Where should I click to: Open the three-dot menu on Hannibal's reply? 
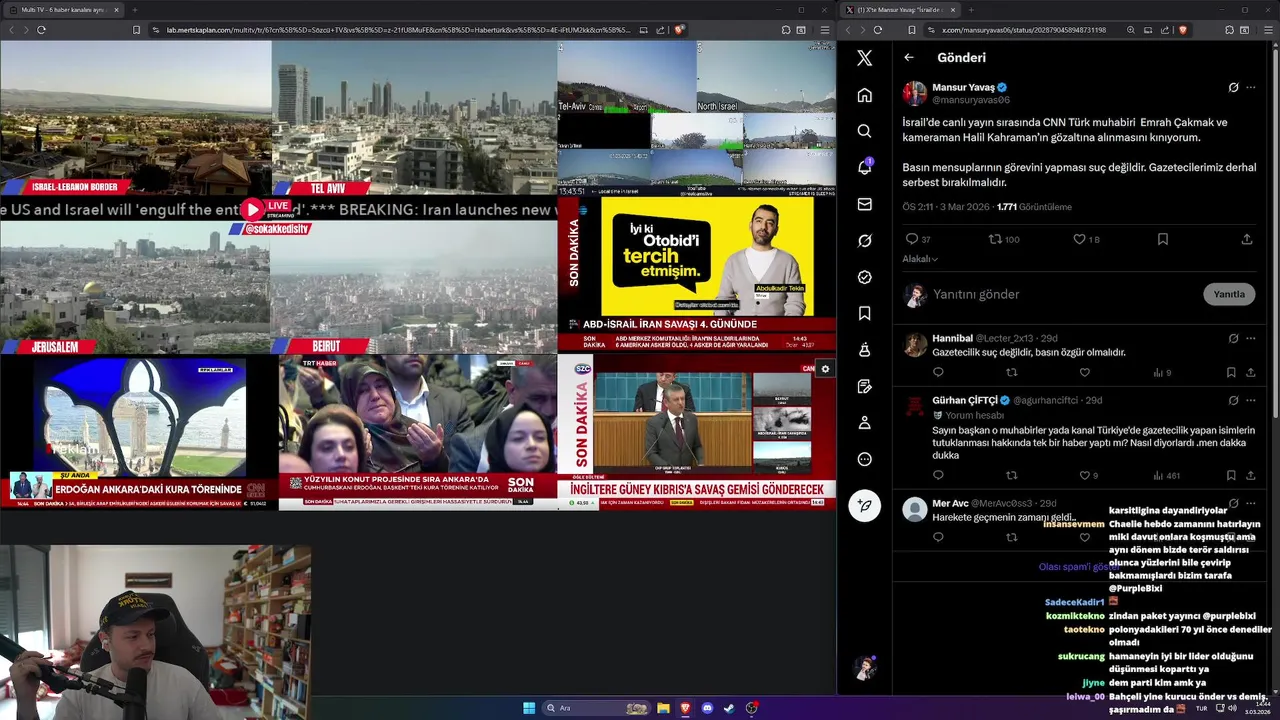[1250, 338]
